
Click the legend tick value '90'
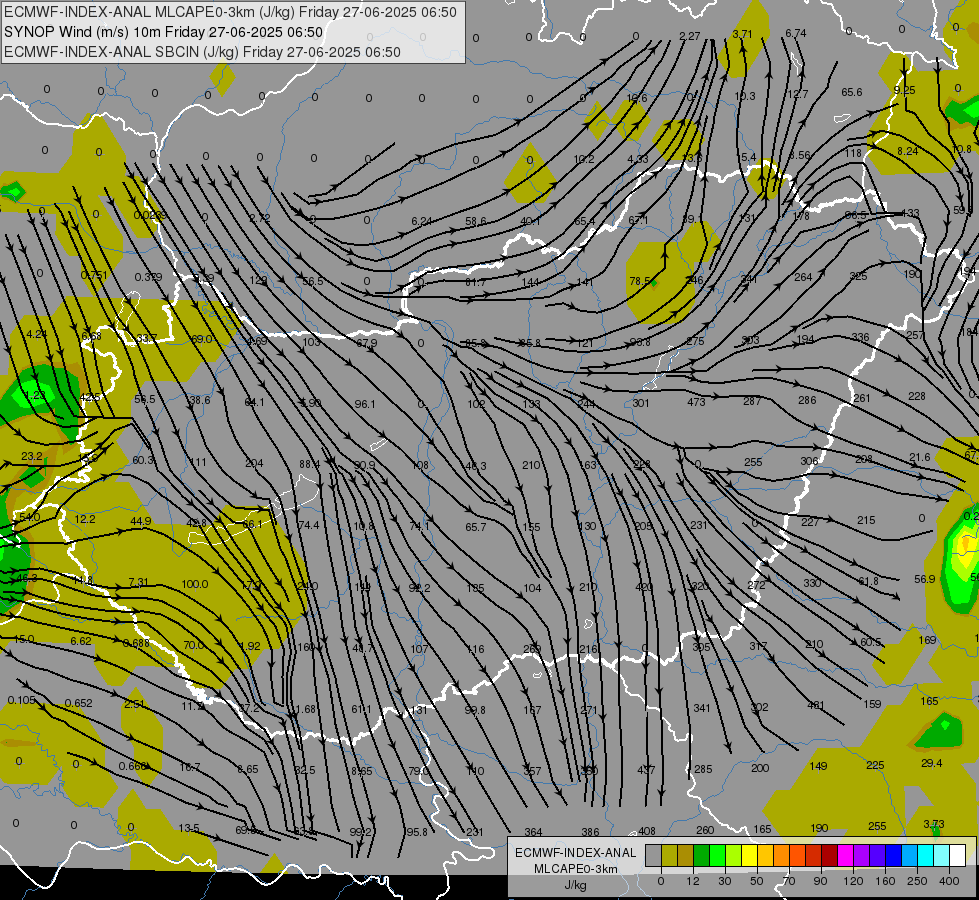pos(820,881)
